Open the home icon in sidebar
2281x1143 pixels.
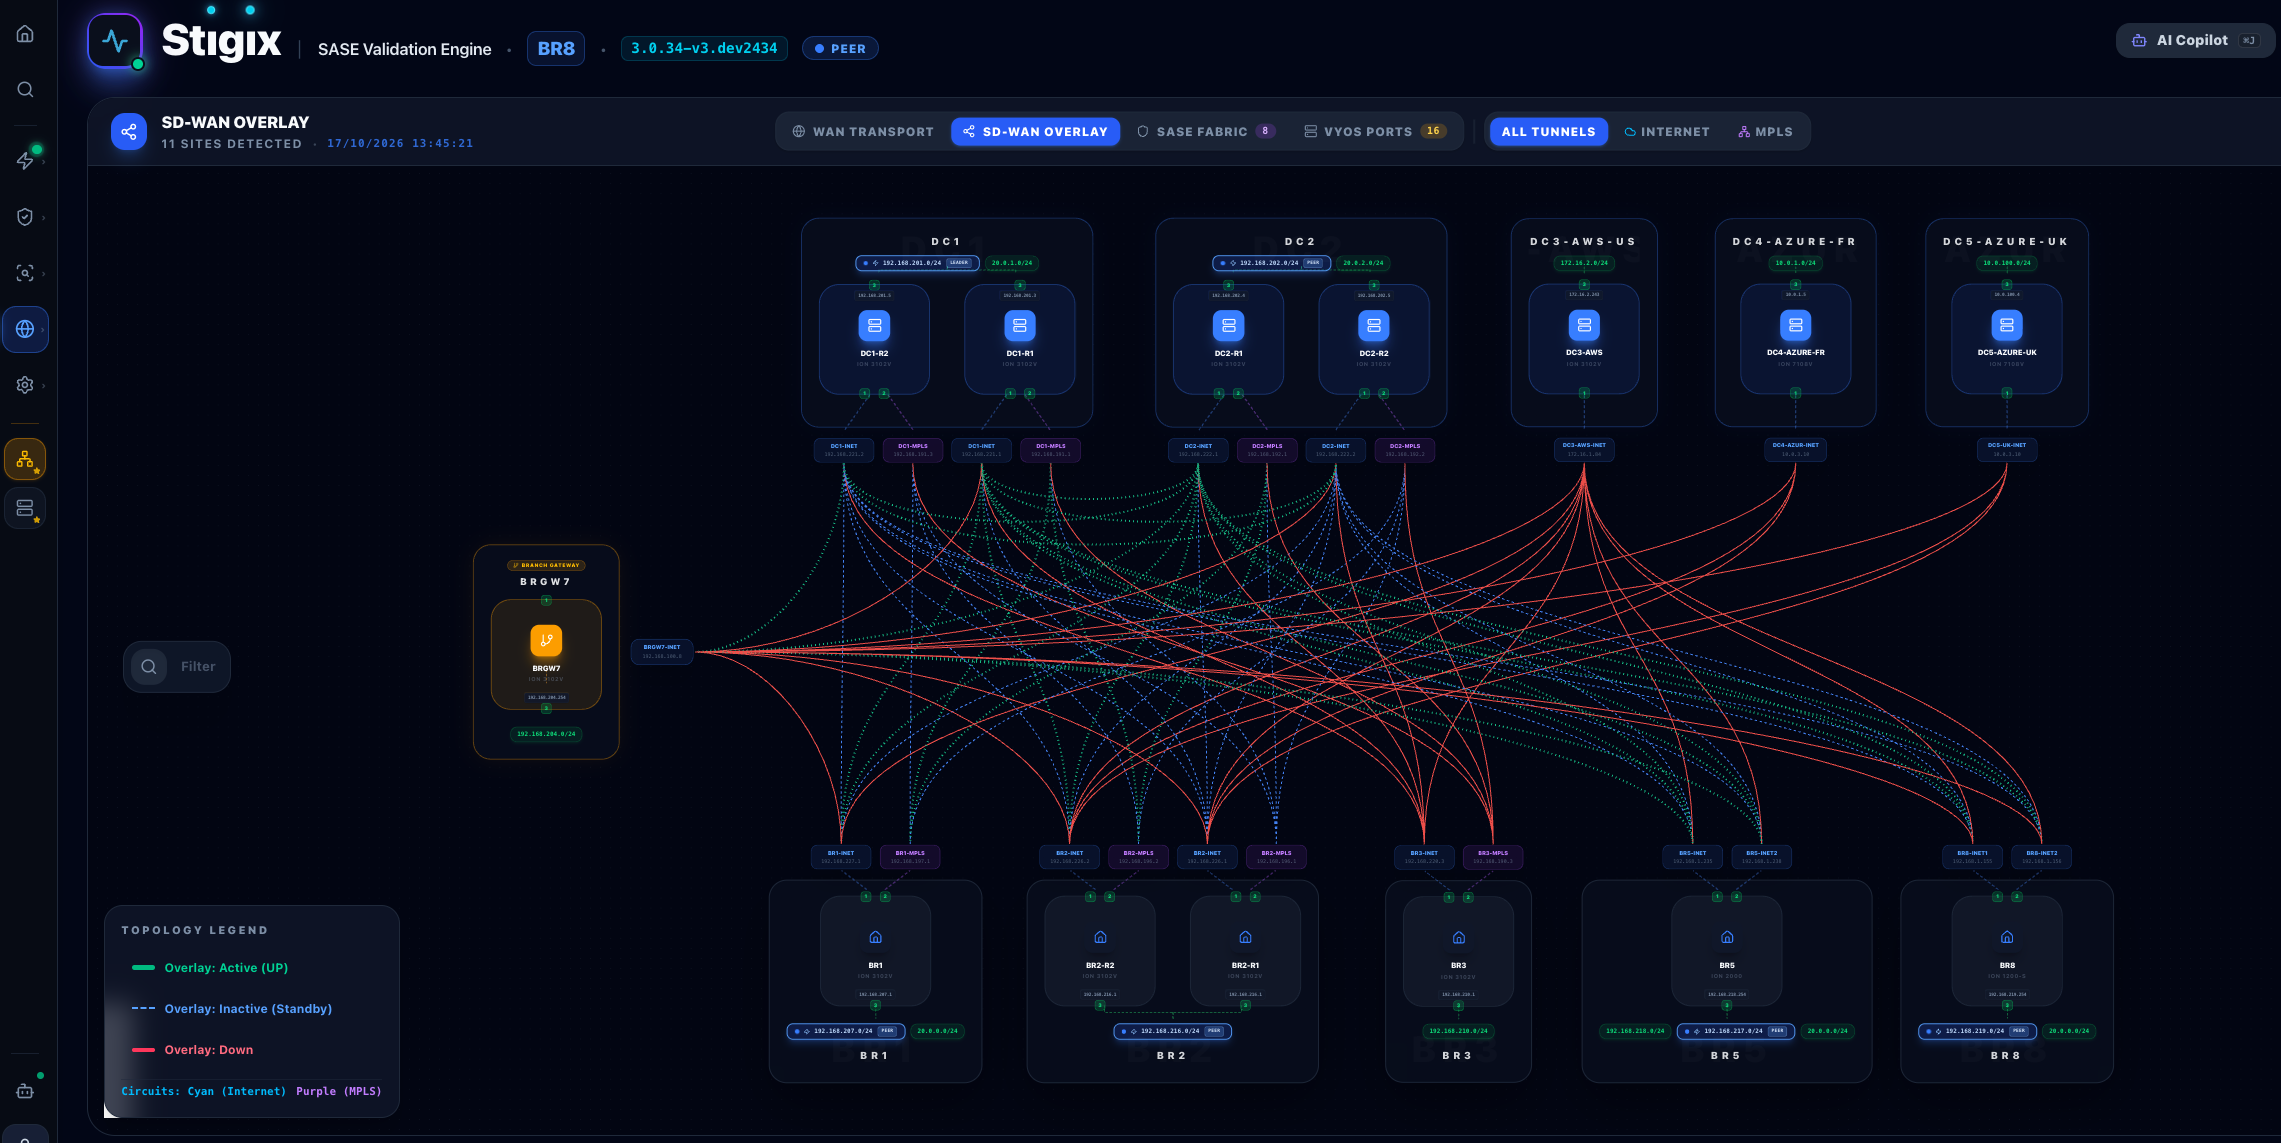[x=25, y=34]
